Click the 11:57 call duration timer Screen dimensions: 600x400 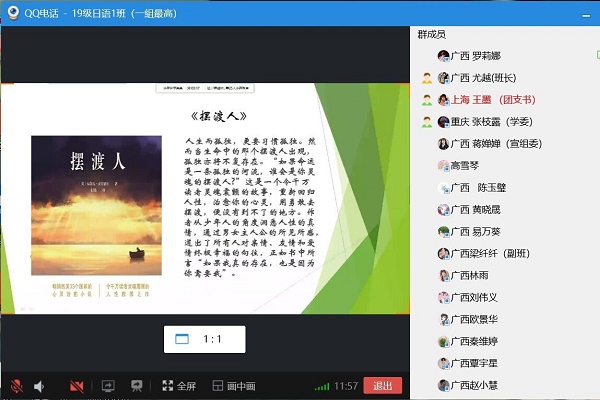[x=346, y=386]
